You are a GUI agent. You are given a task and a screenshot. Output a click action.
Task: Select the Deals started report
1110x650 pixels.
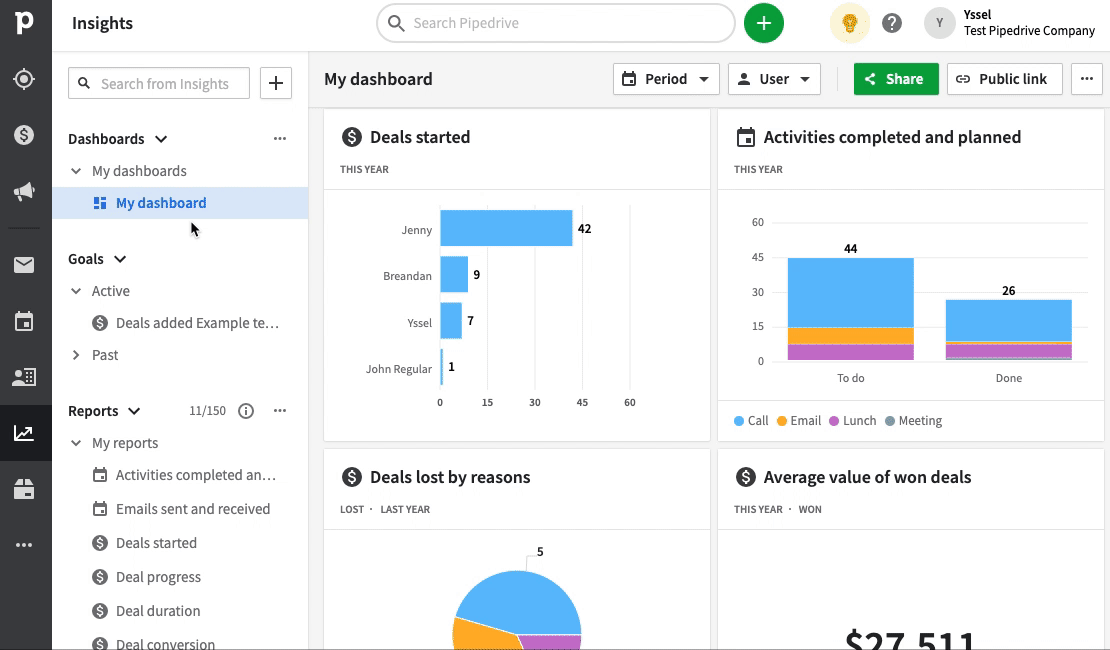point(154,542)
